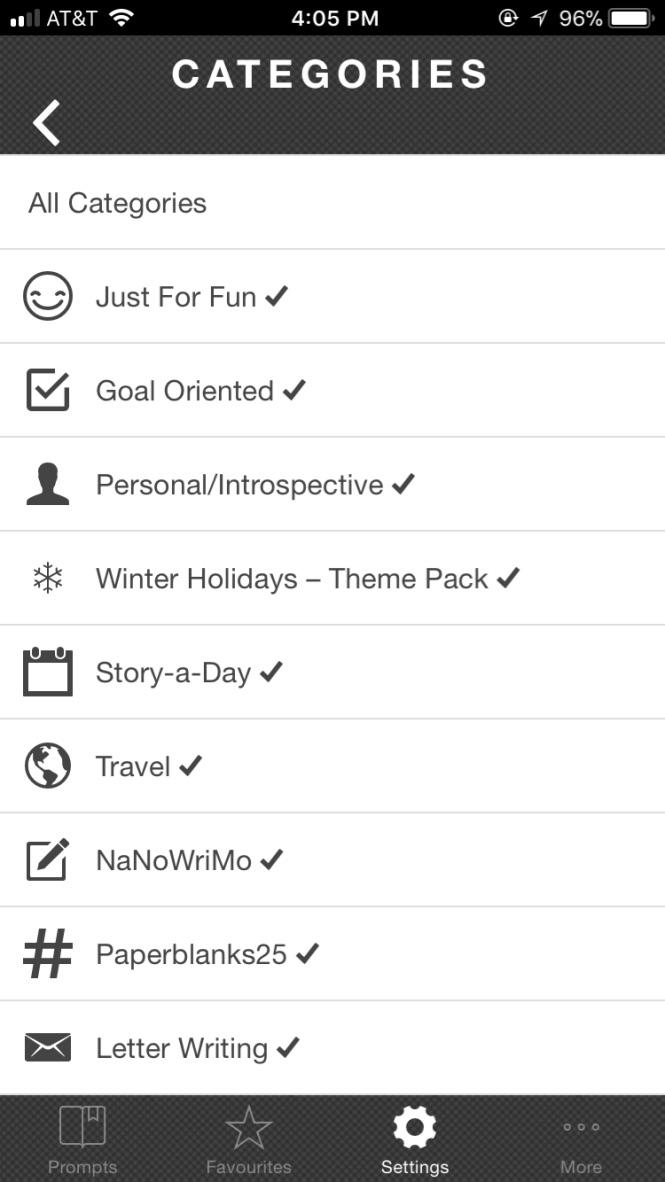Tap the back arrow in the header
This screenshot has width=665, height=1182.
[46, 123]
